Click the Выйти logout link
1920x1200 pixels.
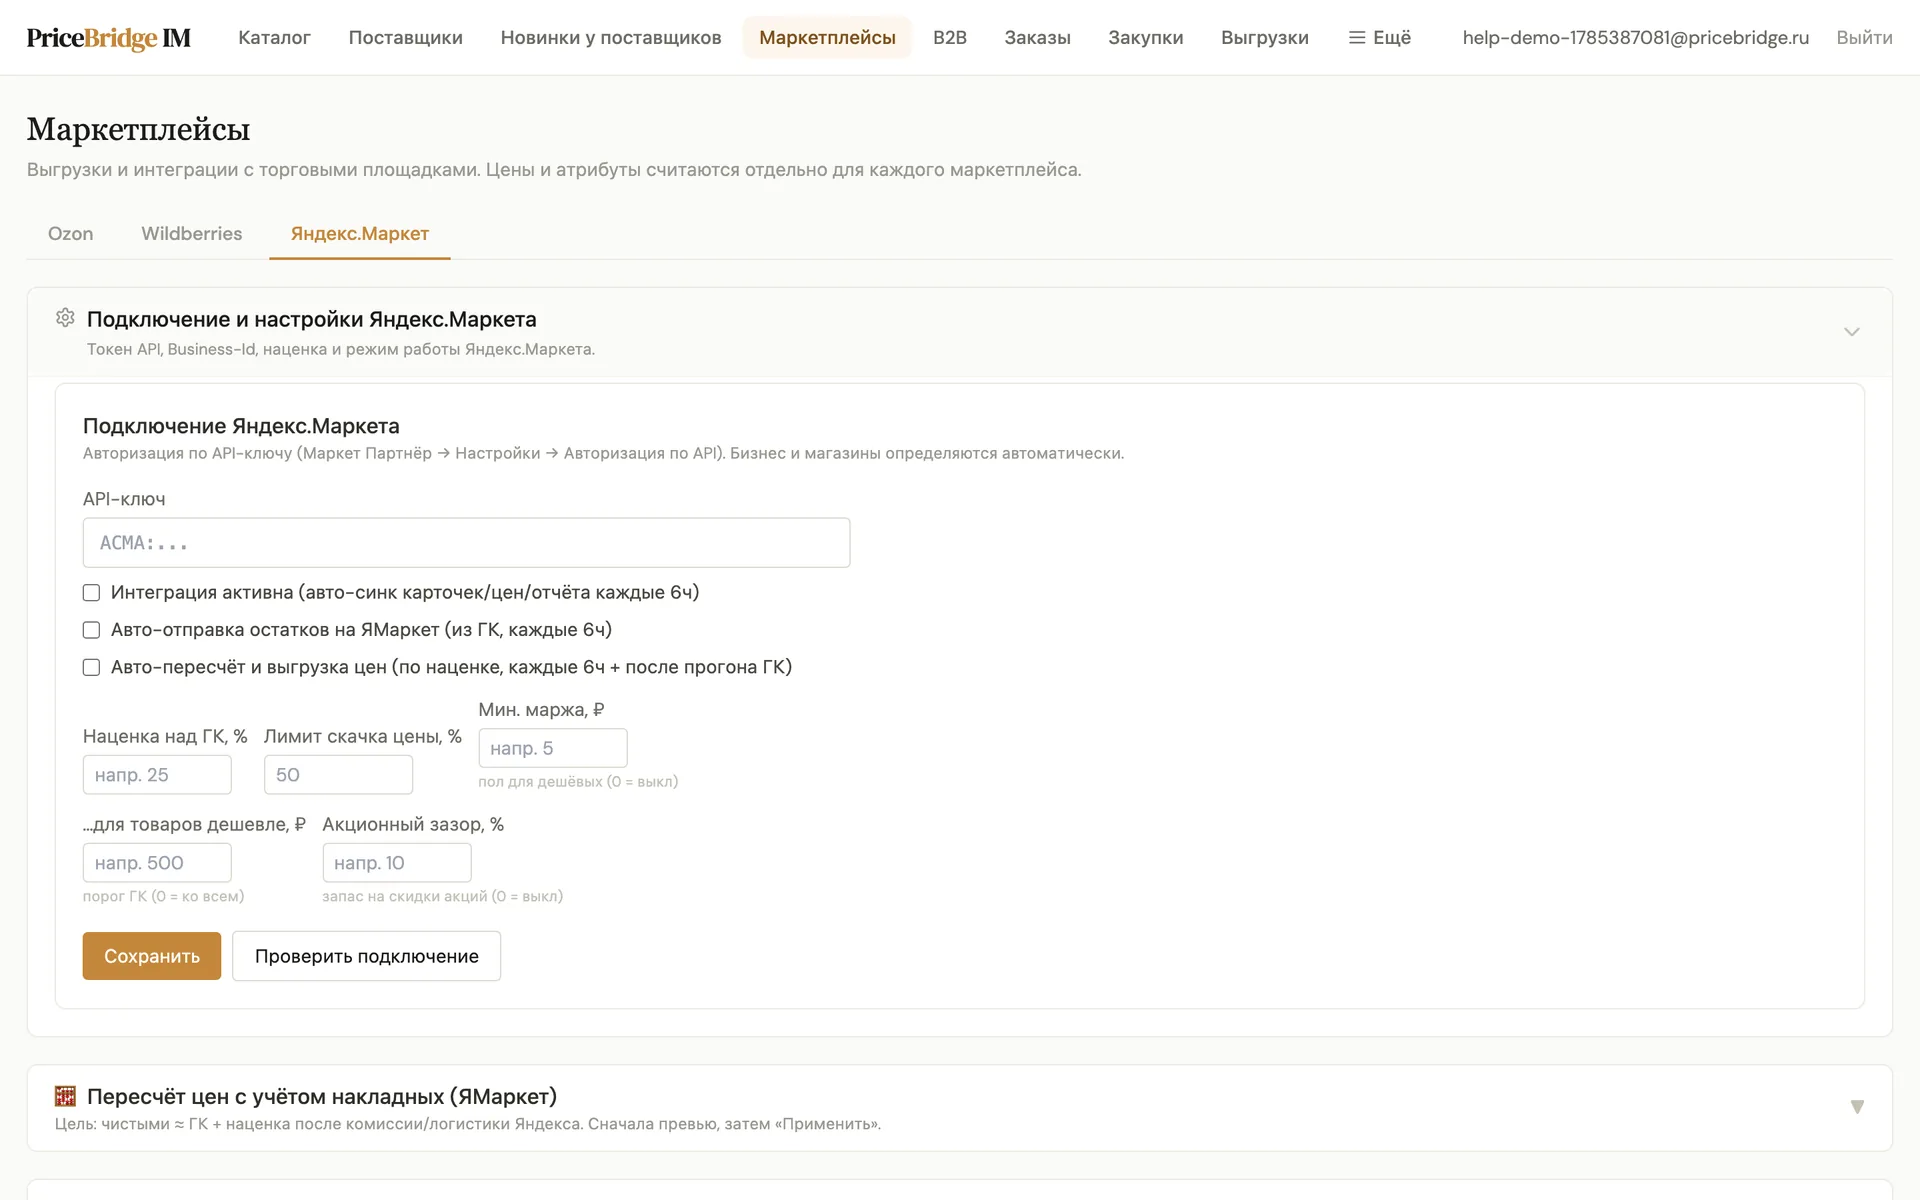(1864, 38)
